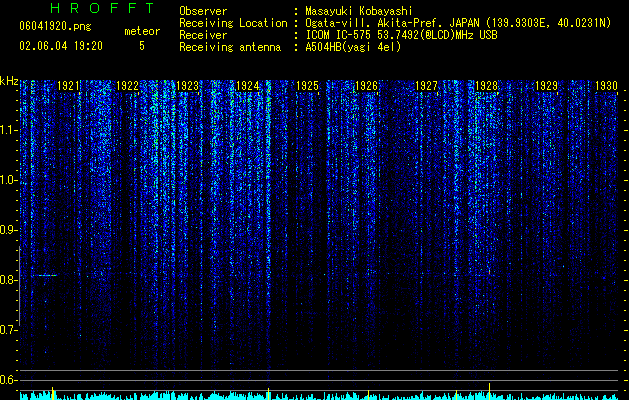
Task: Click the yellow meteor marker below 1928
Action: point(489,391)
